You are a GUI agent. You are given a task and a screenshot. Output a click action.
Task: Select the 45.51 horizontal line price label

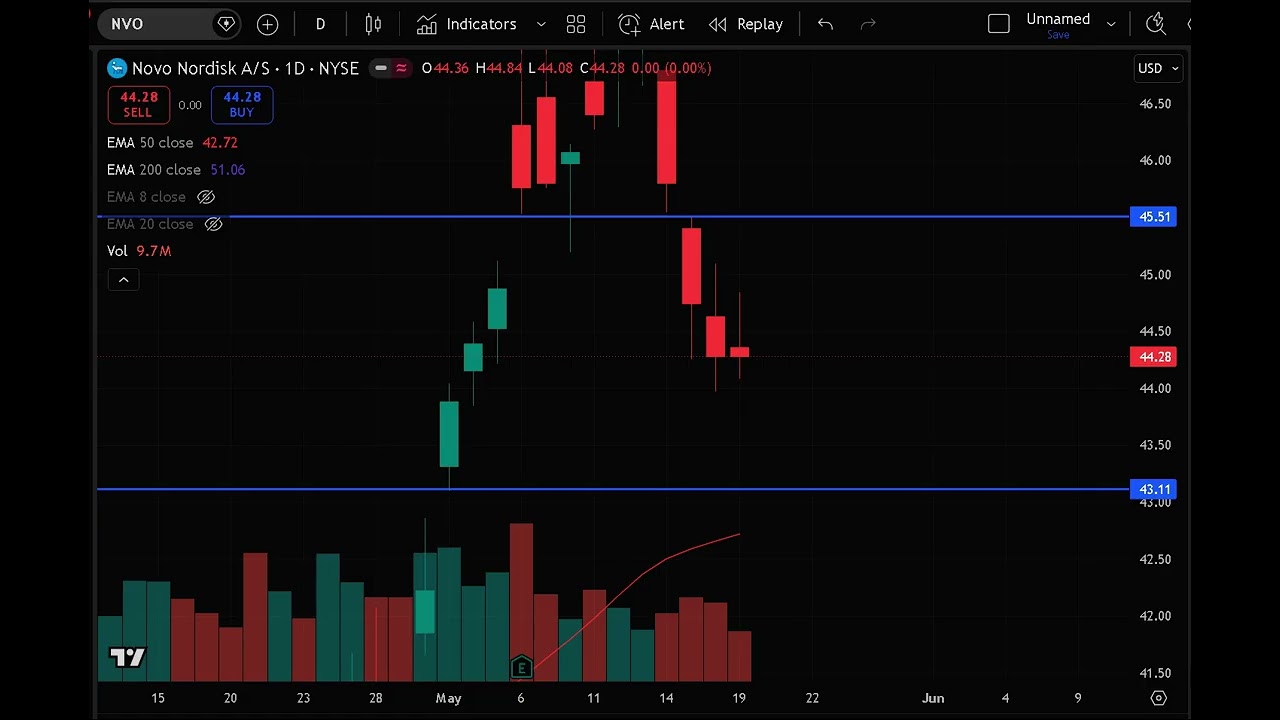(x=1153, y=217)
